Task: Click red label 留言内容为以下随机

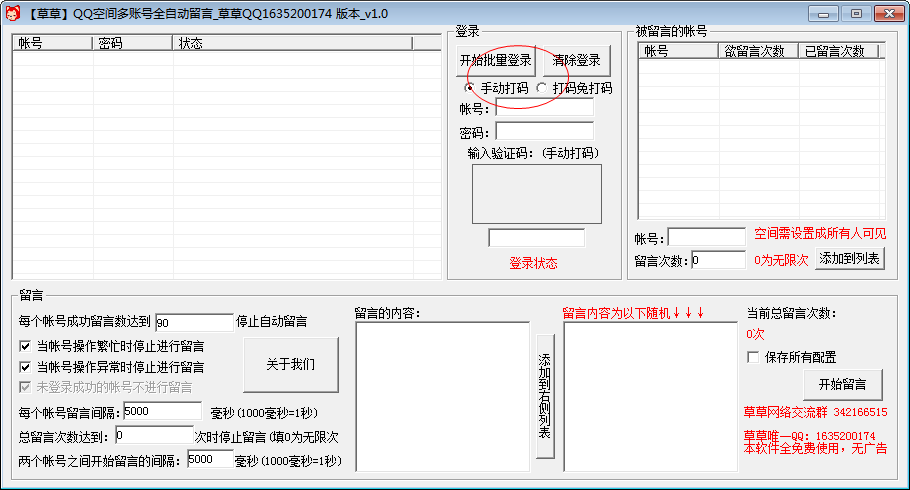Action: pos(633,314)
